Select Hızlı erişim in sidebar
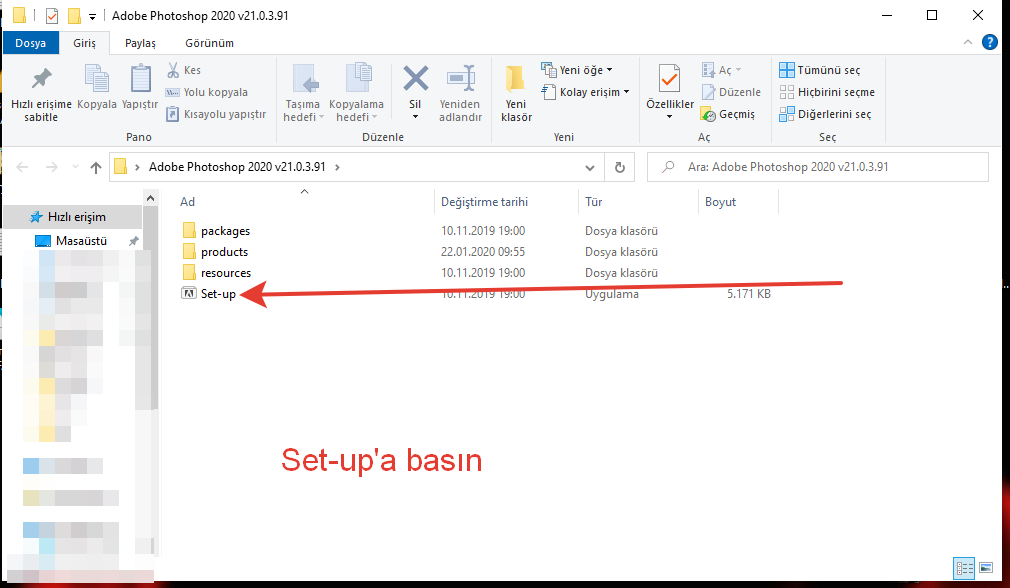 point(72,217)
